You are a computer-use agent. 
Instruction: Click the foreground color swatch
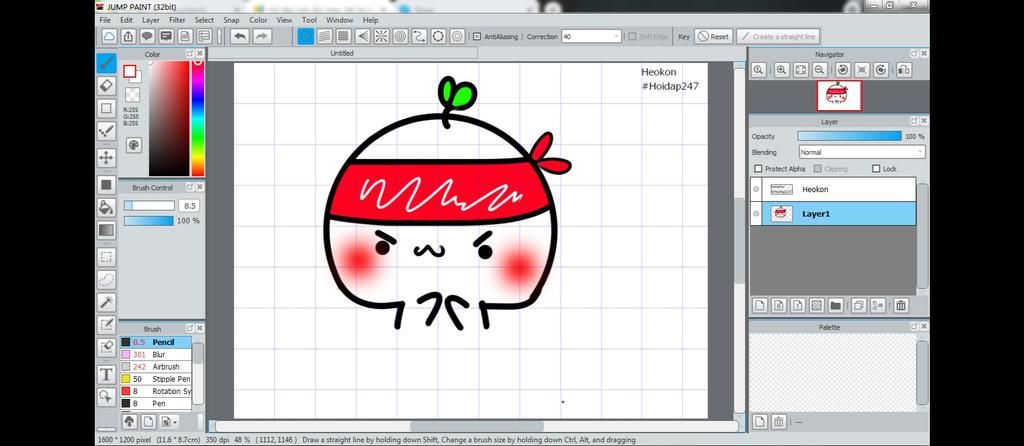[x=129, y=71]
